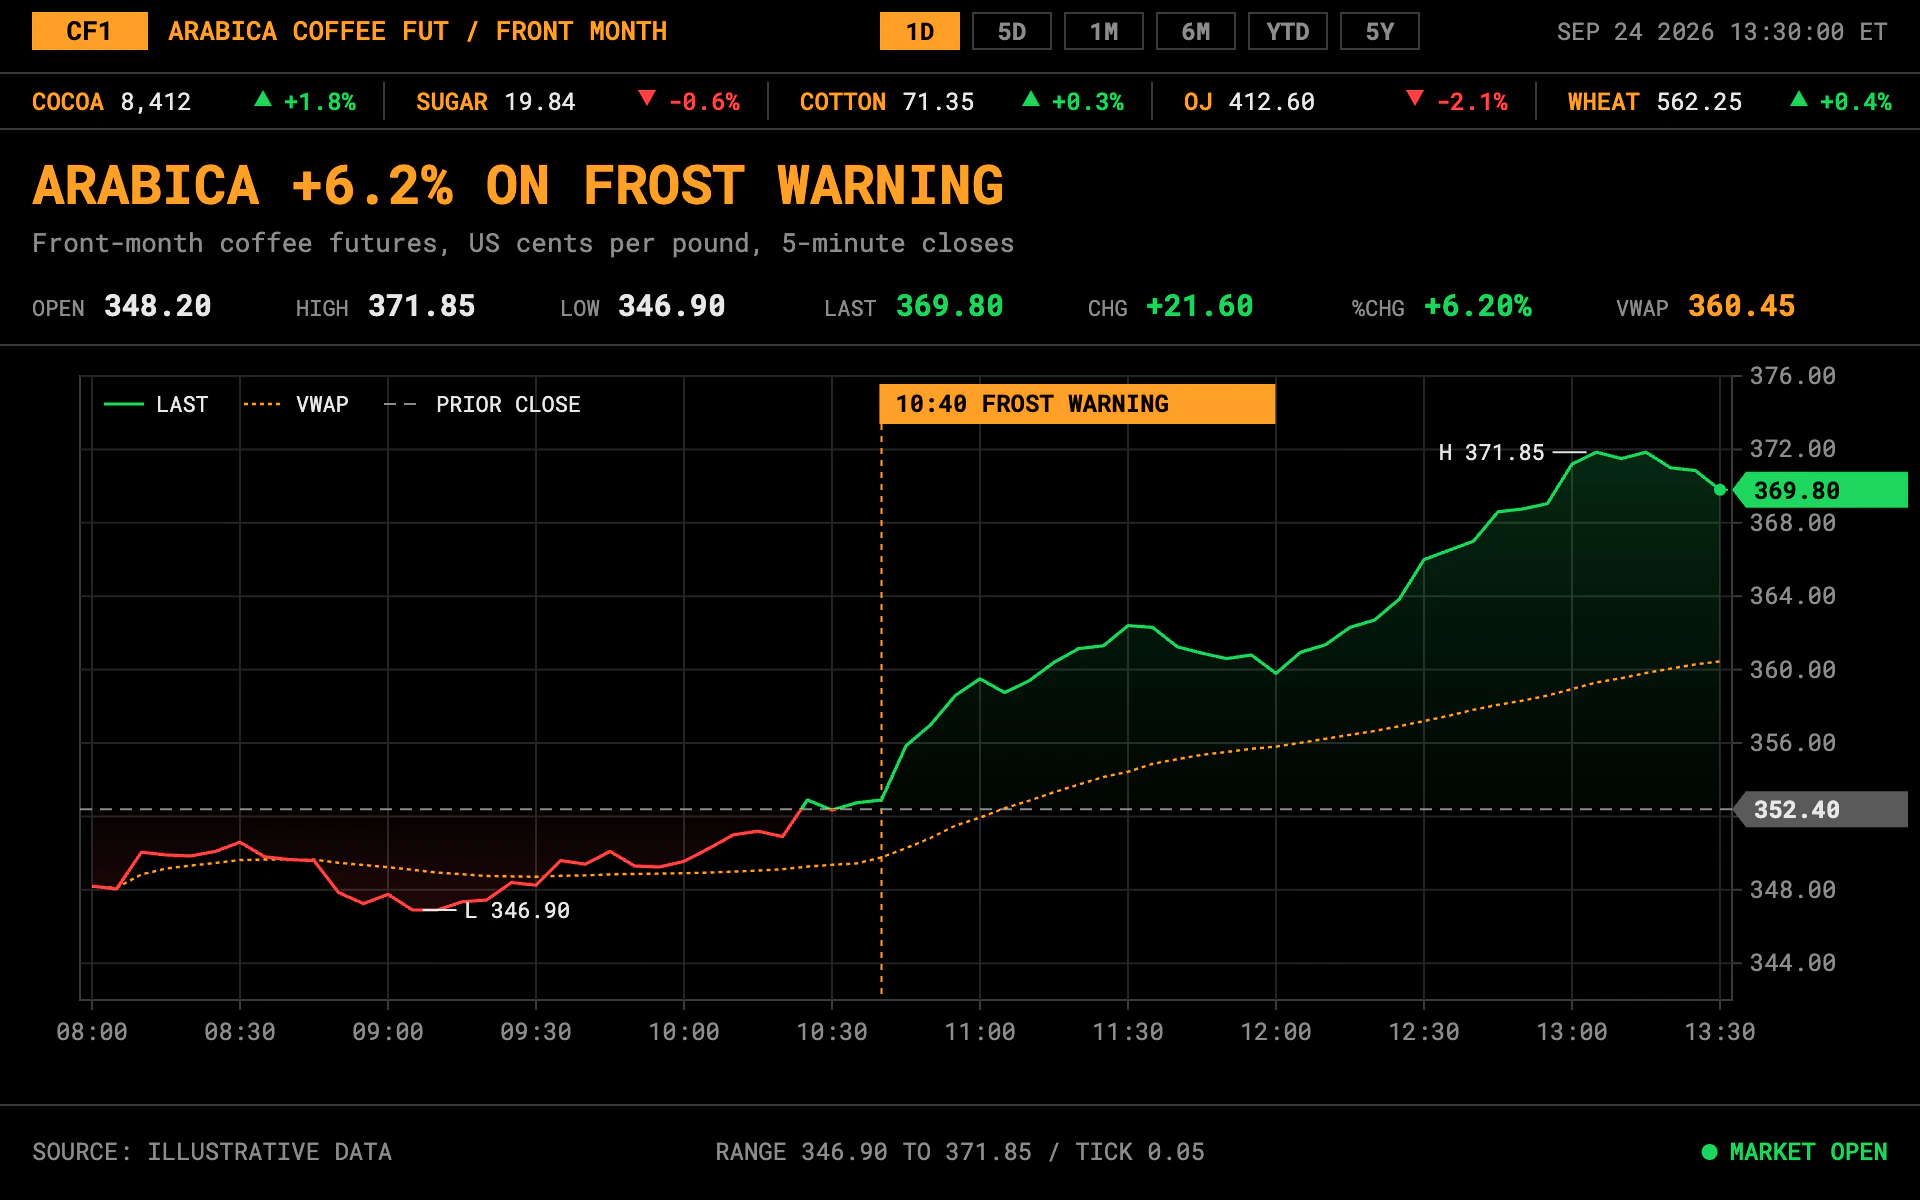Image resolution: width=1920 pixels, height=1200 pixels.
Task: Click the CHG value +21.60
Action: pos(1199,306)
